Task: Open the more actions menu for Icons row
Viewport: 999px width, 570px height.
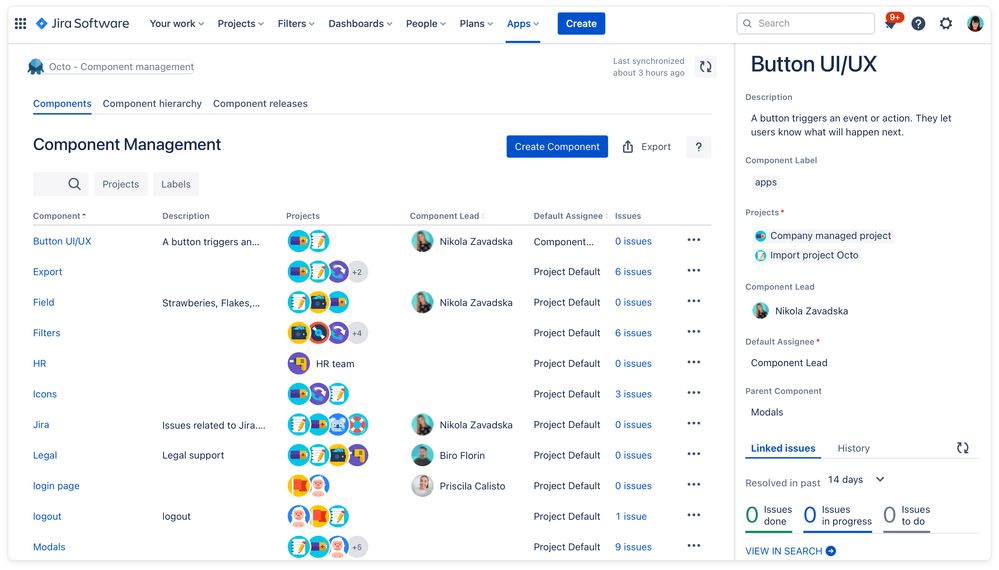Action: (x=694, y=393)
